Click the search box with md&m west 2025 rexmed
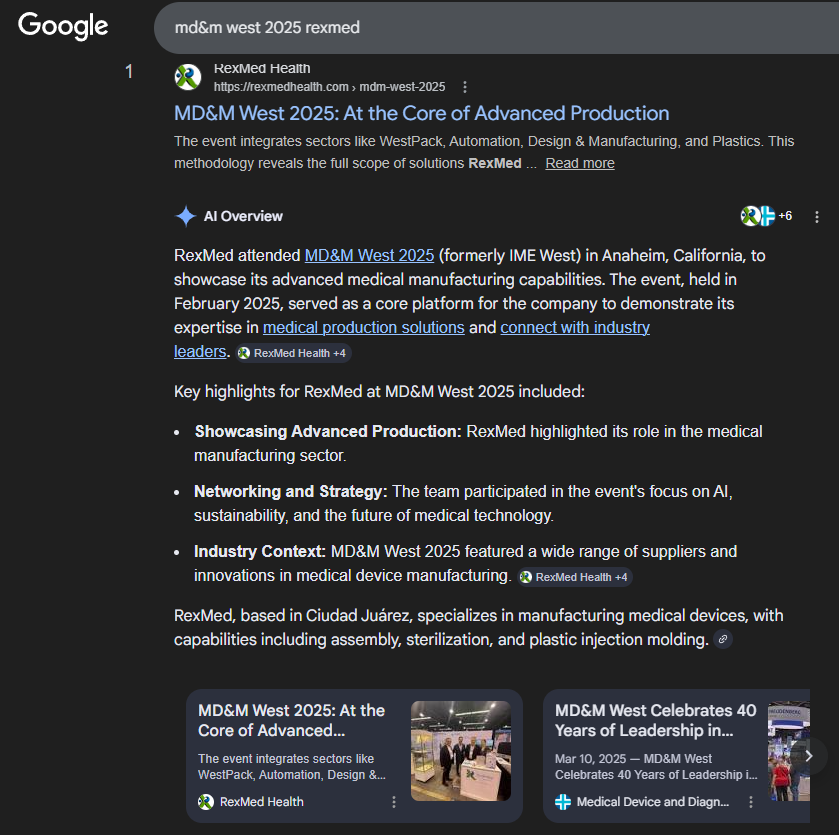Image resolution: width=839 pixels, height=835 pixels. coord(496,28)
